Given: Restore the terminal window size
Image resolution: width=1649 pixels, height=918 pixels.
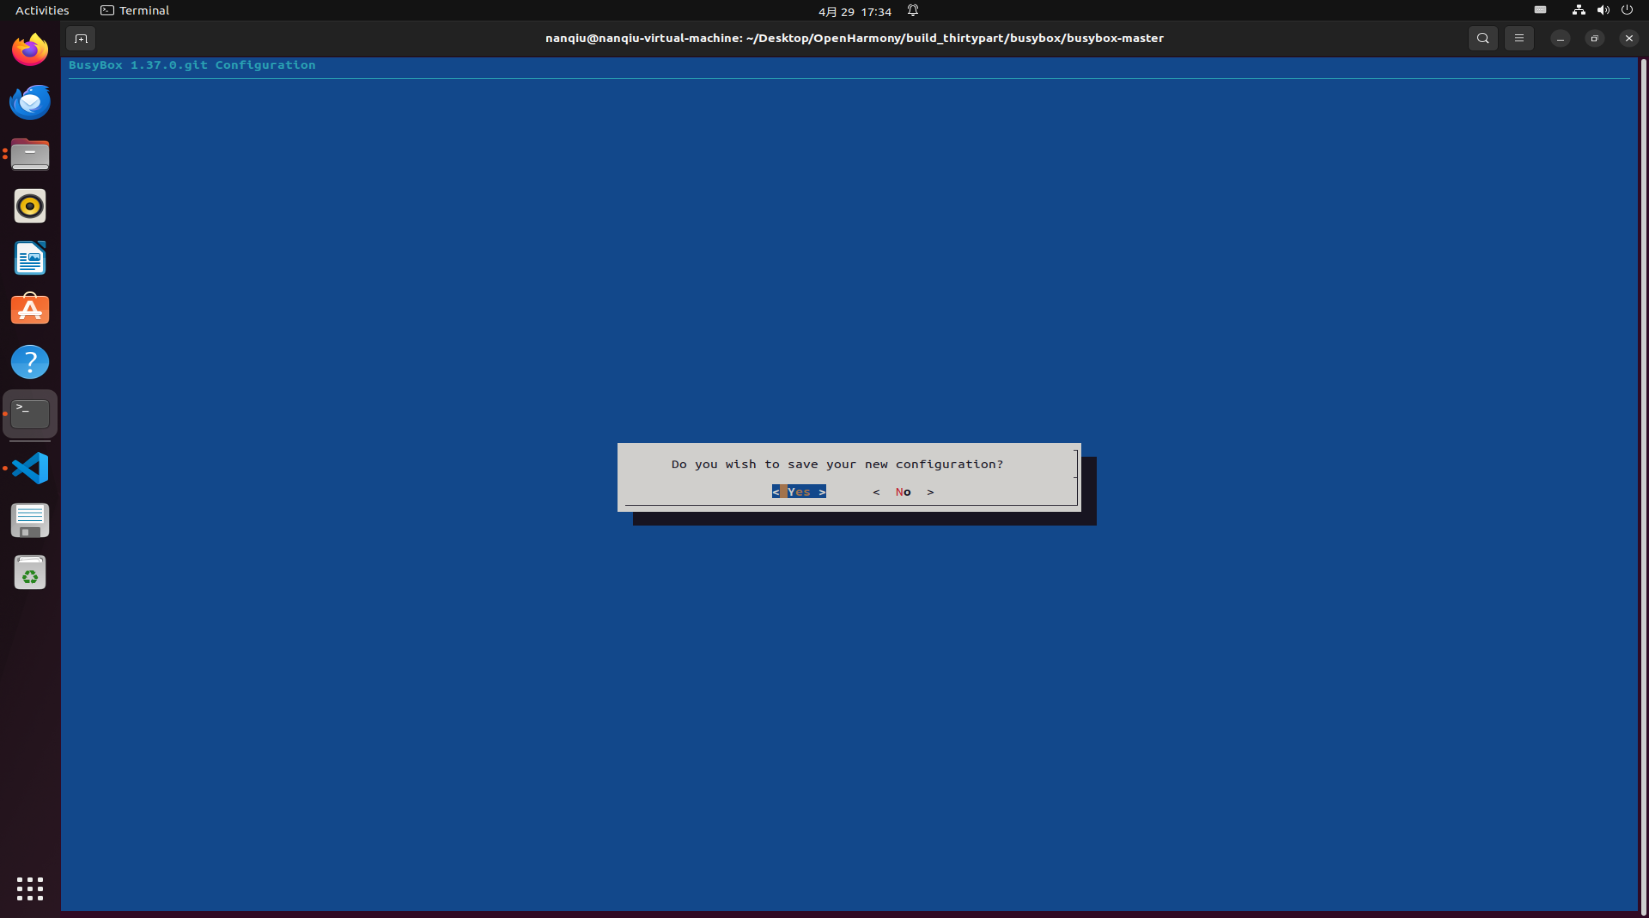Looking at the screenshot, I should click(1595, 38).
